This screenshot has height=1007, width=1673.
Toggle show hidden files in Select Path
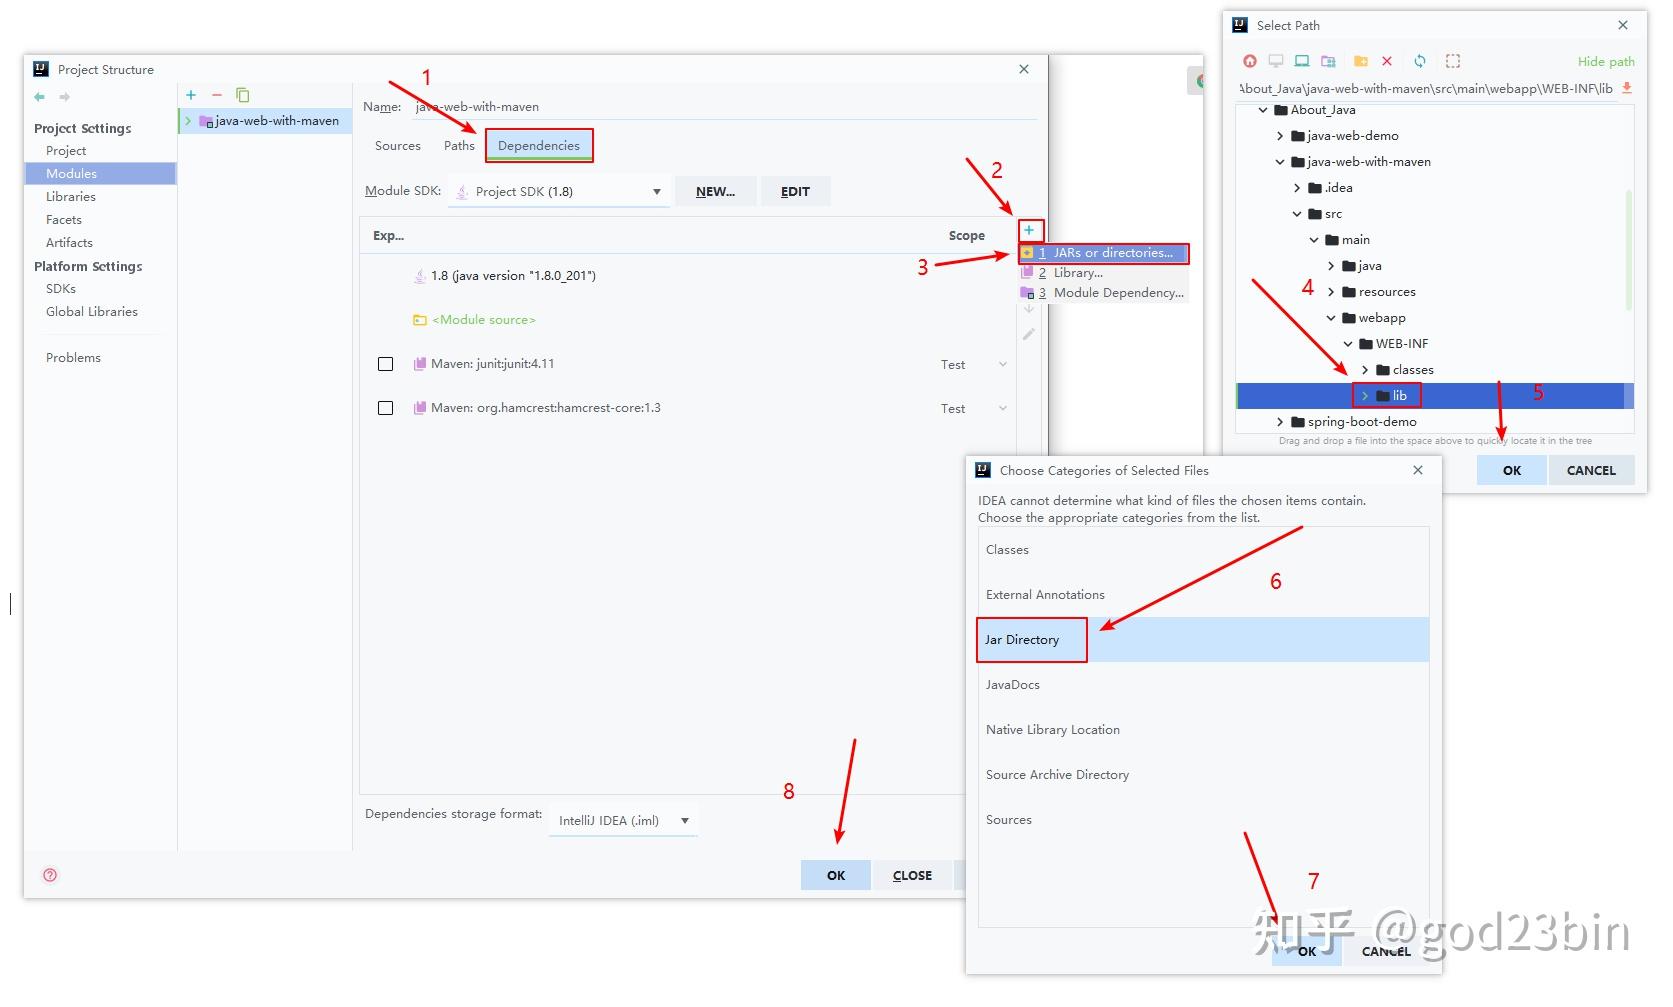1453,61
